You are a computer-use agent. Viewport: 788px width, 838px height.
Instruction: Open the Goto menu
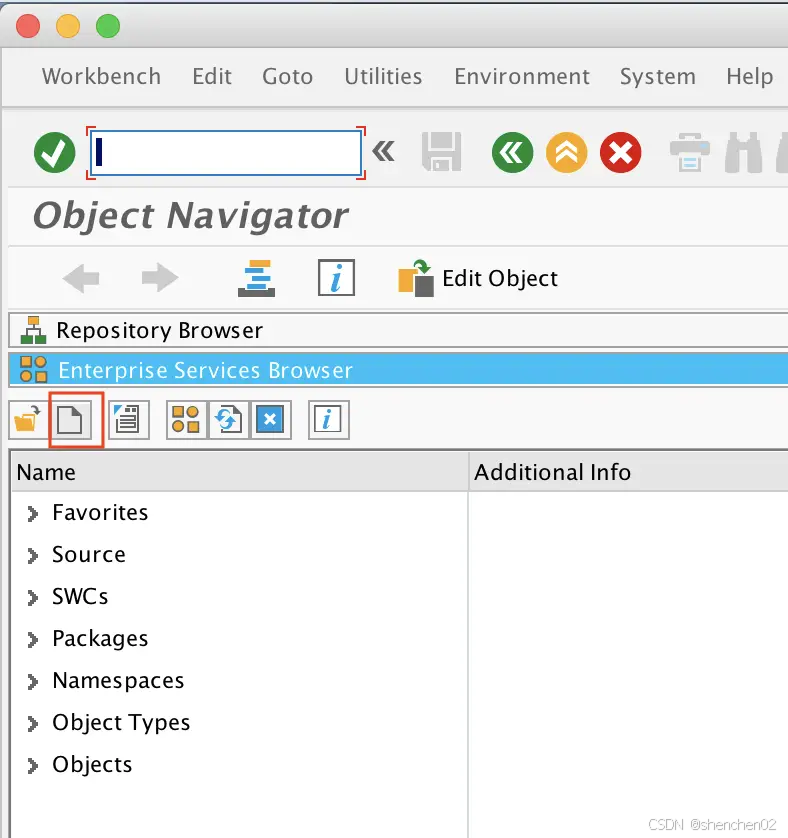click(x=287, y=76)
